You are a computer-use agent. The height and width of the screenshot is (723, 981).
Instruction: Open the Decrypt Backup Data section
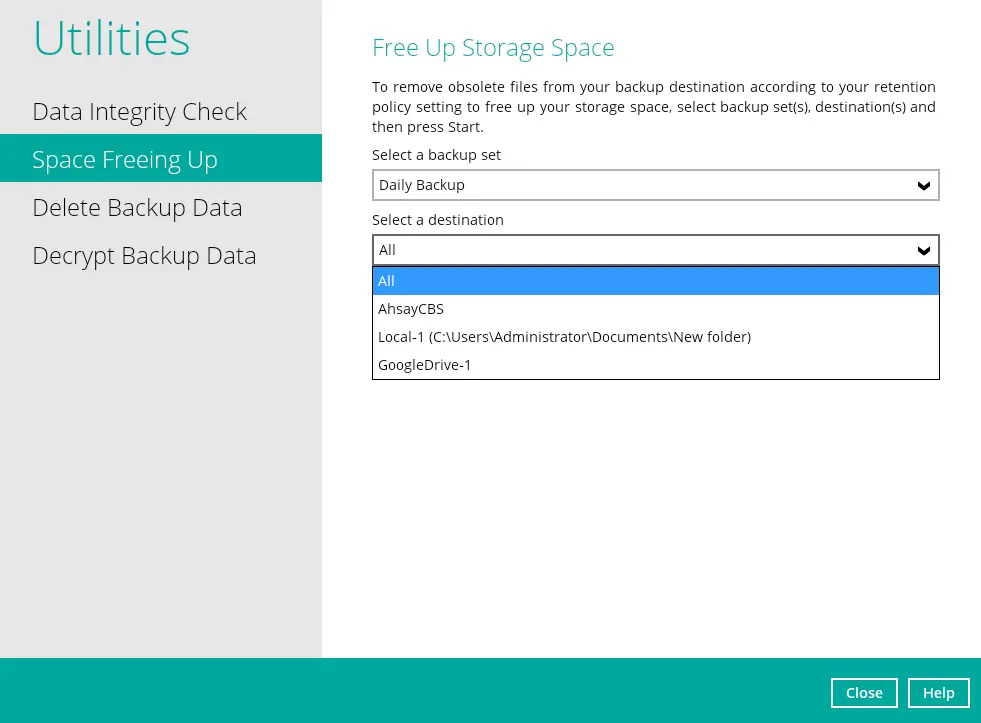pyautogui.click(x=144, y=255)
